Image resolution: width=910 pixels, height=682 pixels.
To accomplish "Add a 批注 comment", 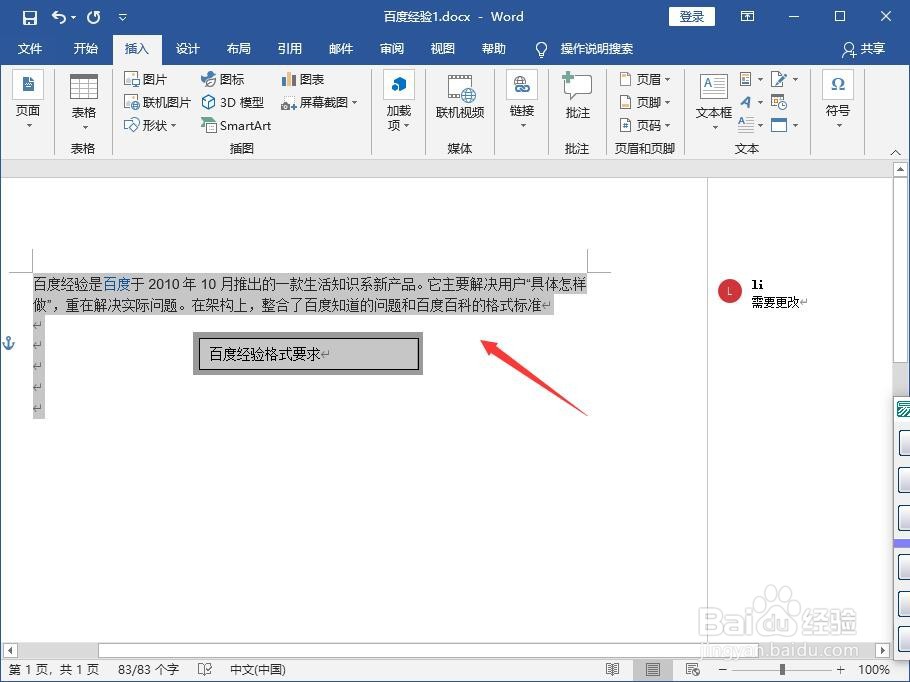I will pyautogui.click(x=577, y=96).
